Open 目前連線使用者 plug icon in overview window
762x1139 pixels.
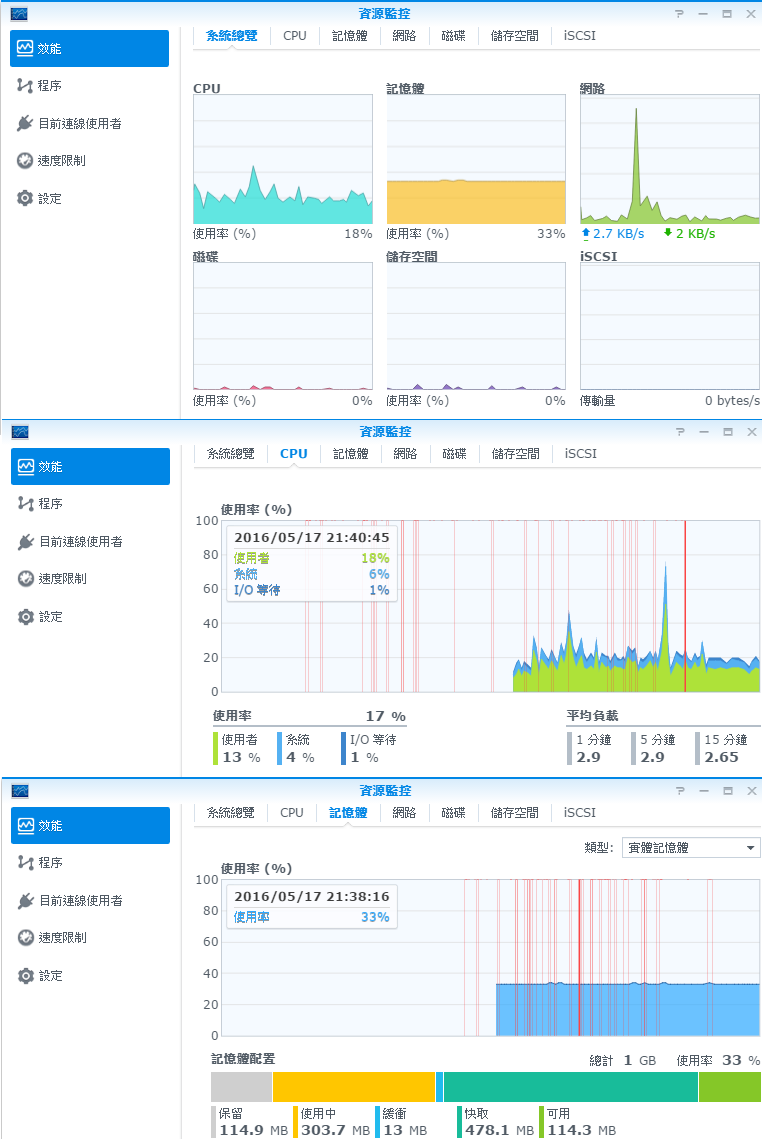tap(25, 123)
